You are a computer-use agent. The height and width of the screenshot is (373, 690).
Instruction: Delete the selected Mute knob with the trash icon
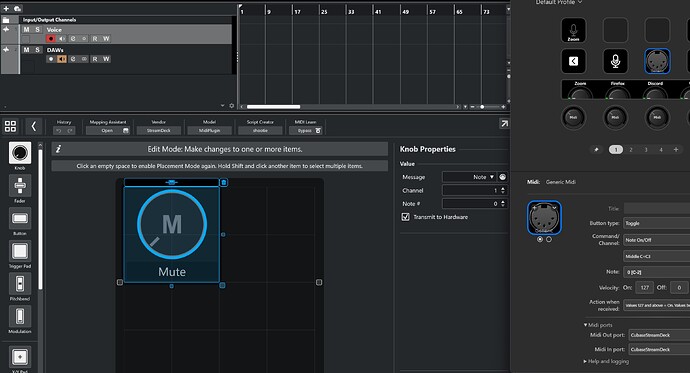224,182
